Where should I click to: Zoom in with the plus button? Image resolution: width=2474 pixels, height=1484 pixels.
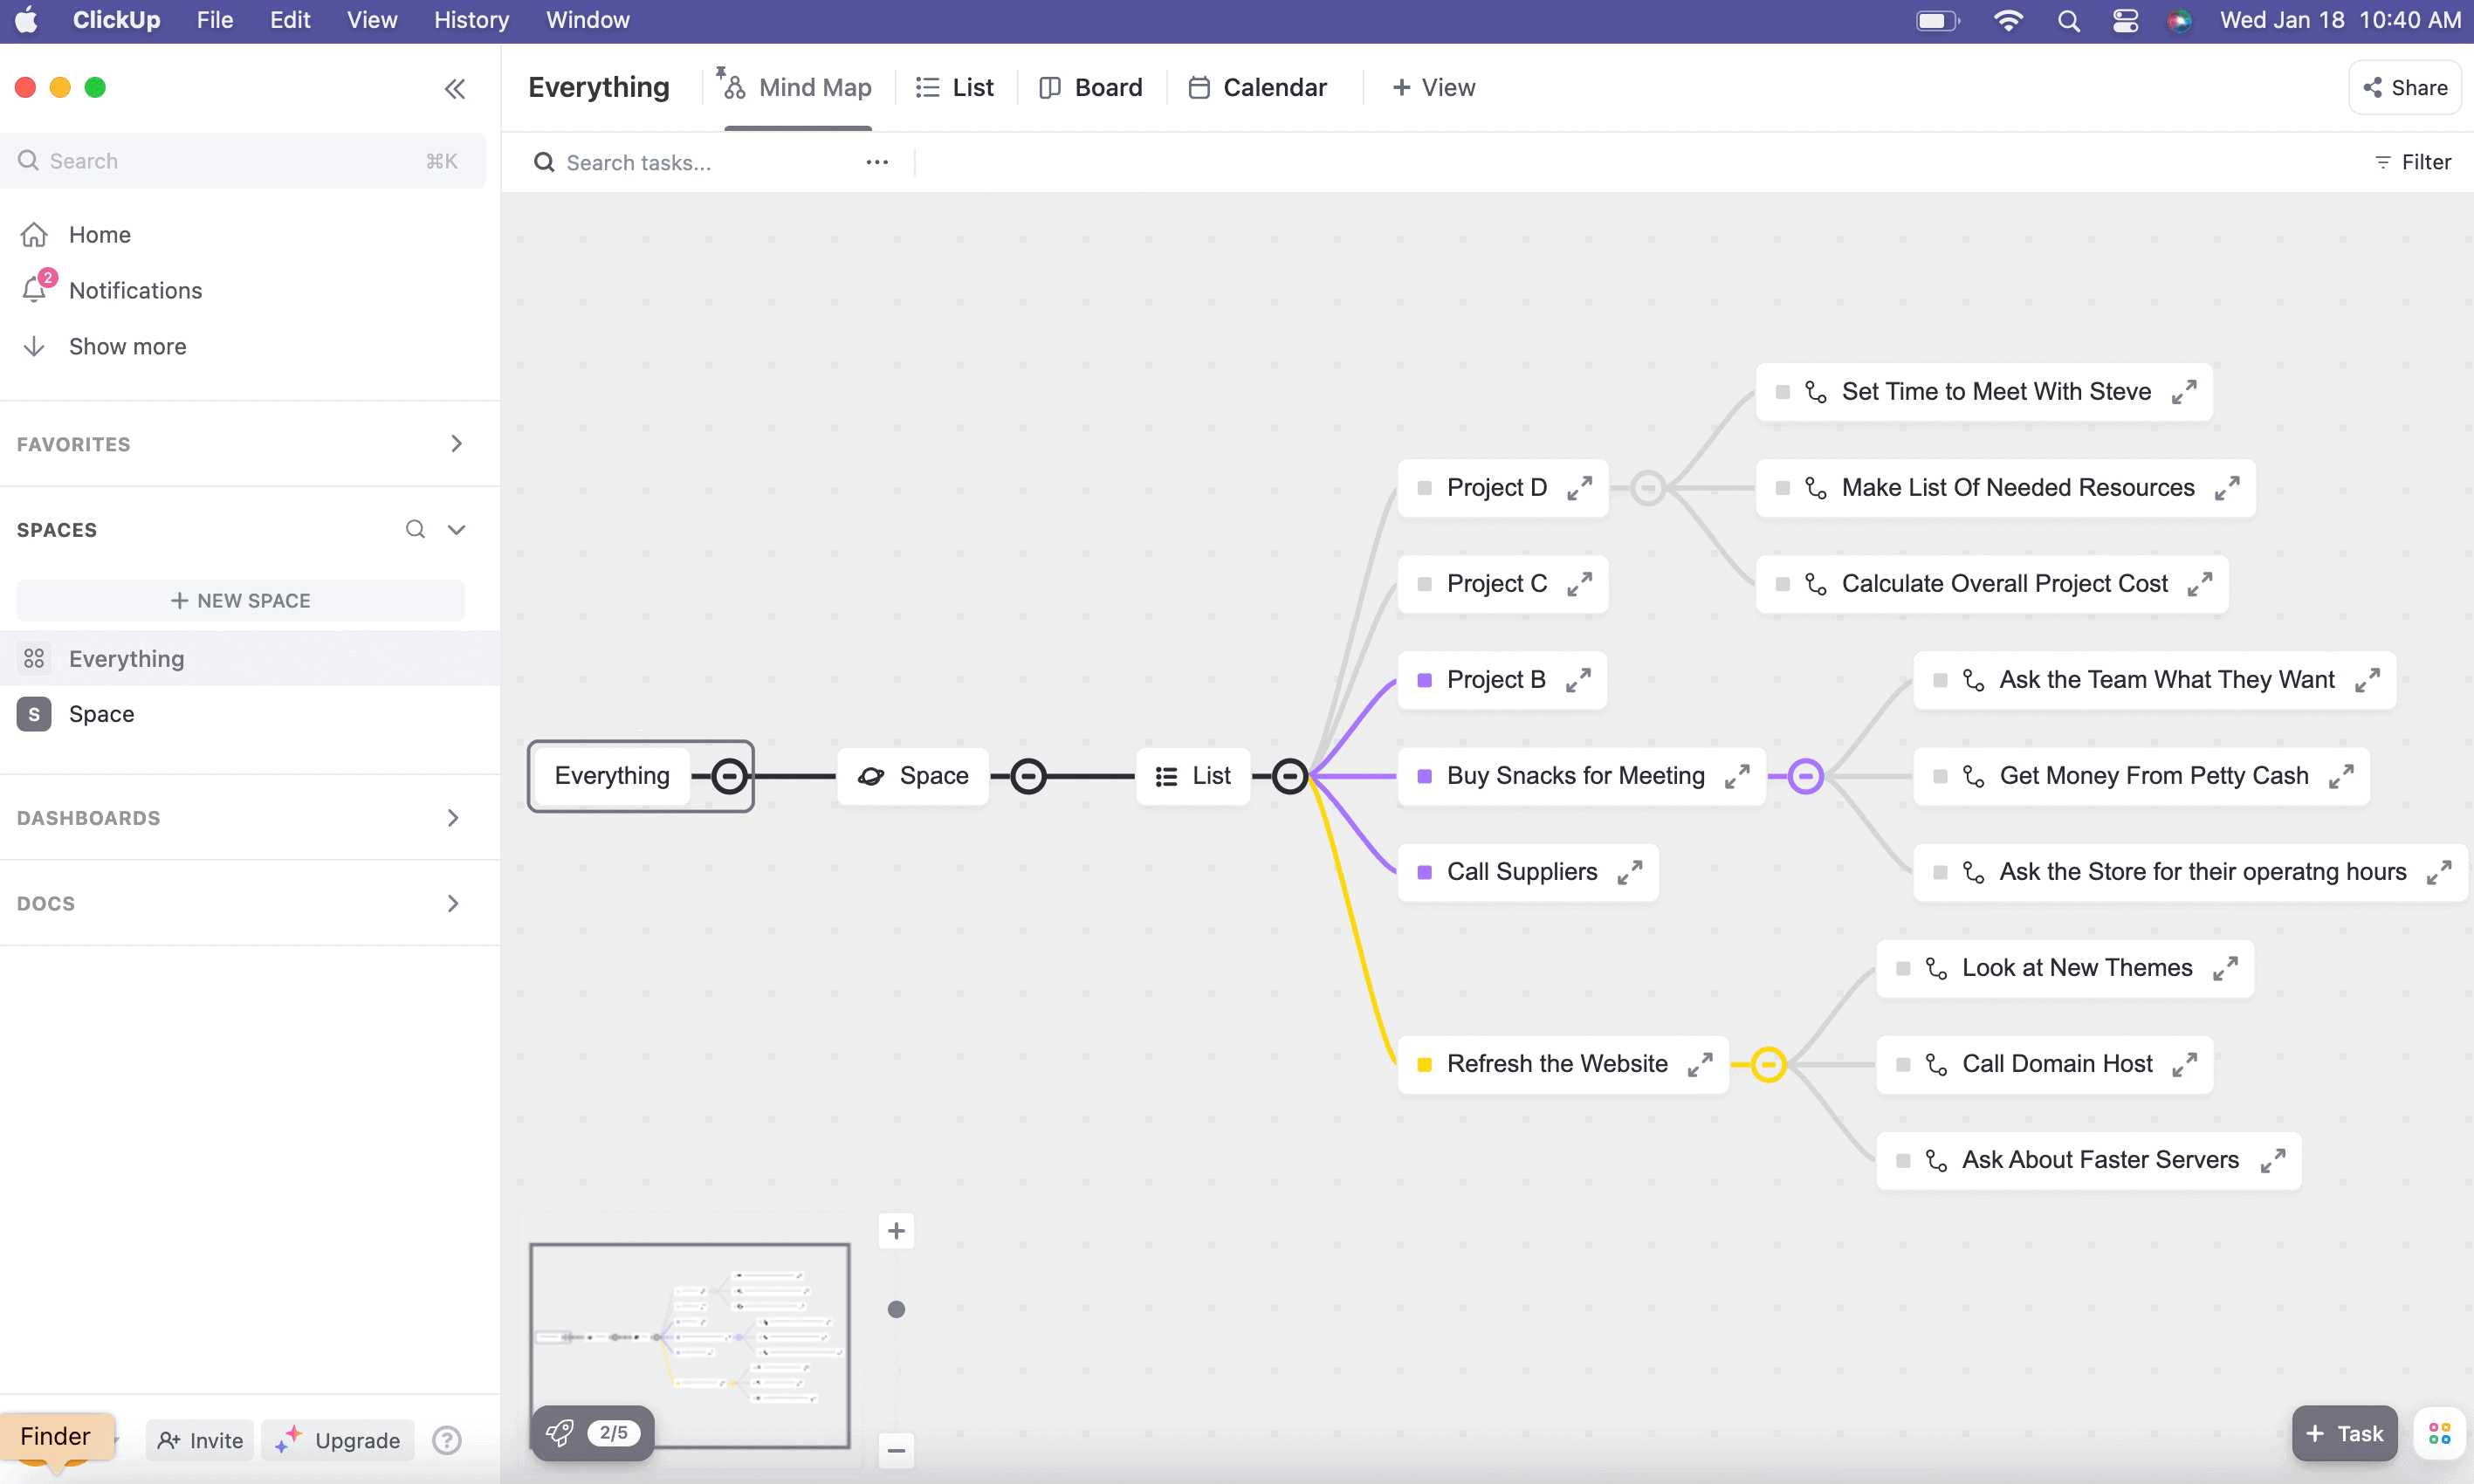click(x=896, y=1231)
